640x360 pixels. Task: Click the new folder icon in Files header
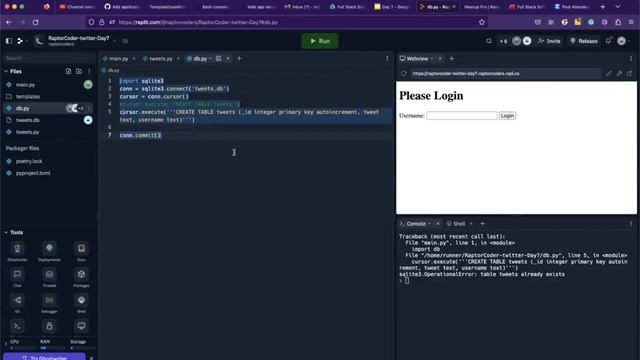pyautogui.click(x=79, y=71)
